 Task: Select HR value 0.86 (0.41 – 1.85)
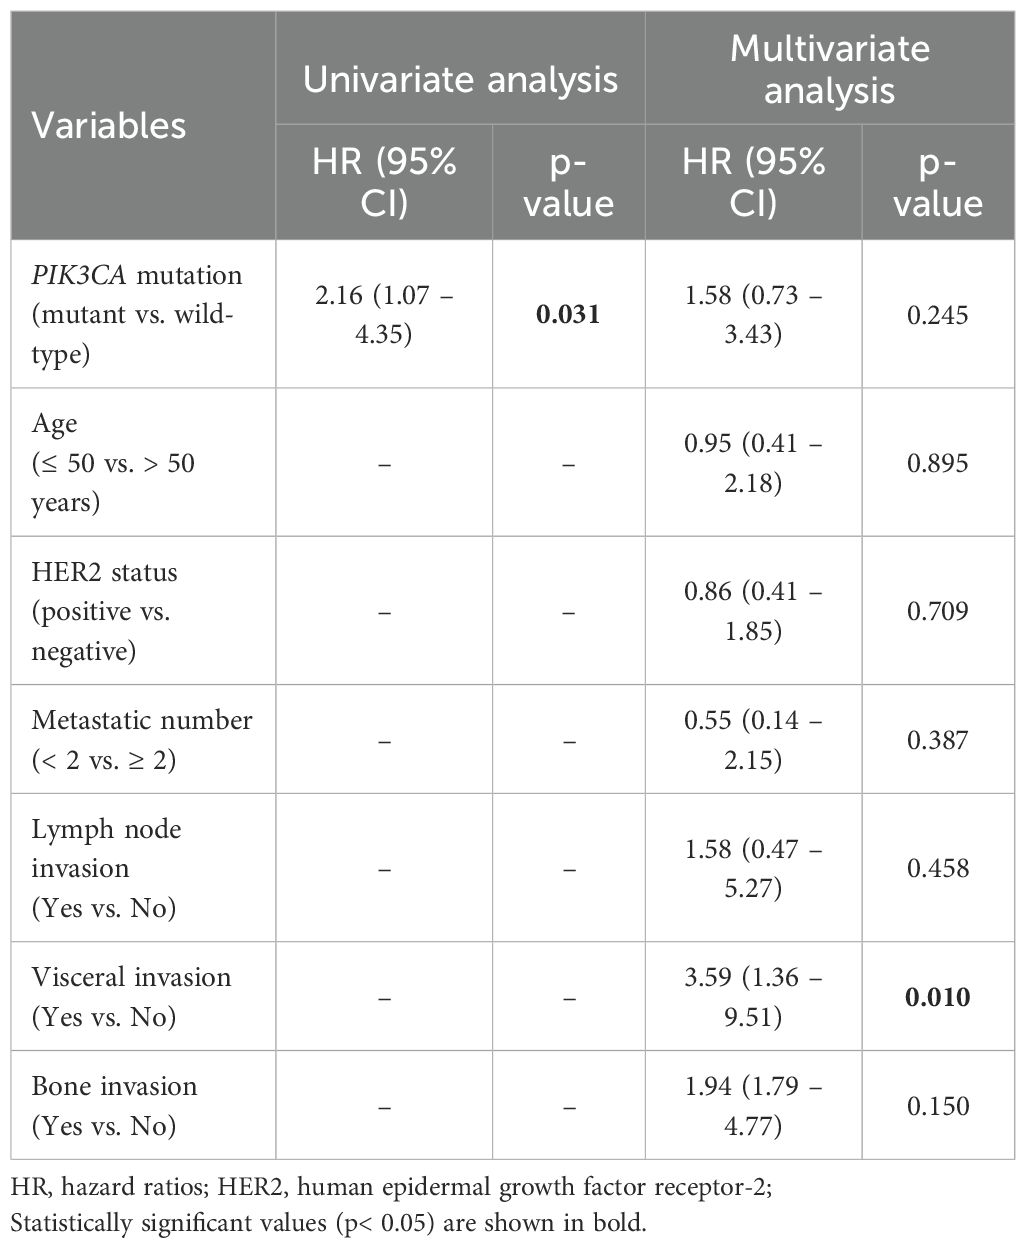[x=754, y=611]
